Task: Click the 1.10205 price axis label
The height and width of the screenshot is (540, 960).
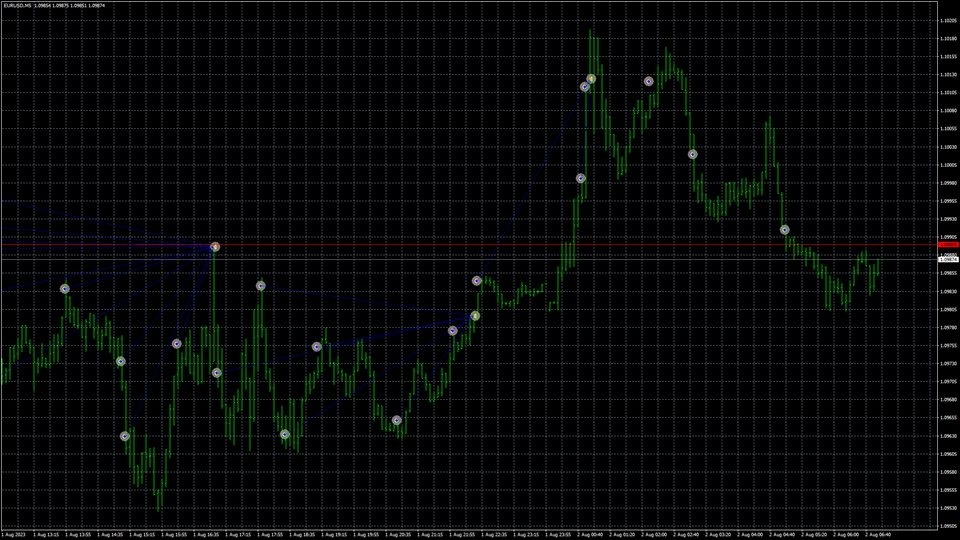Action: point(948,21)
